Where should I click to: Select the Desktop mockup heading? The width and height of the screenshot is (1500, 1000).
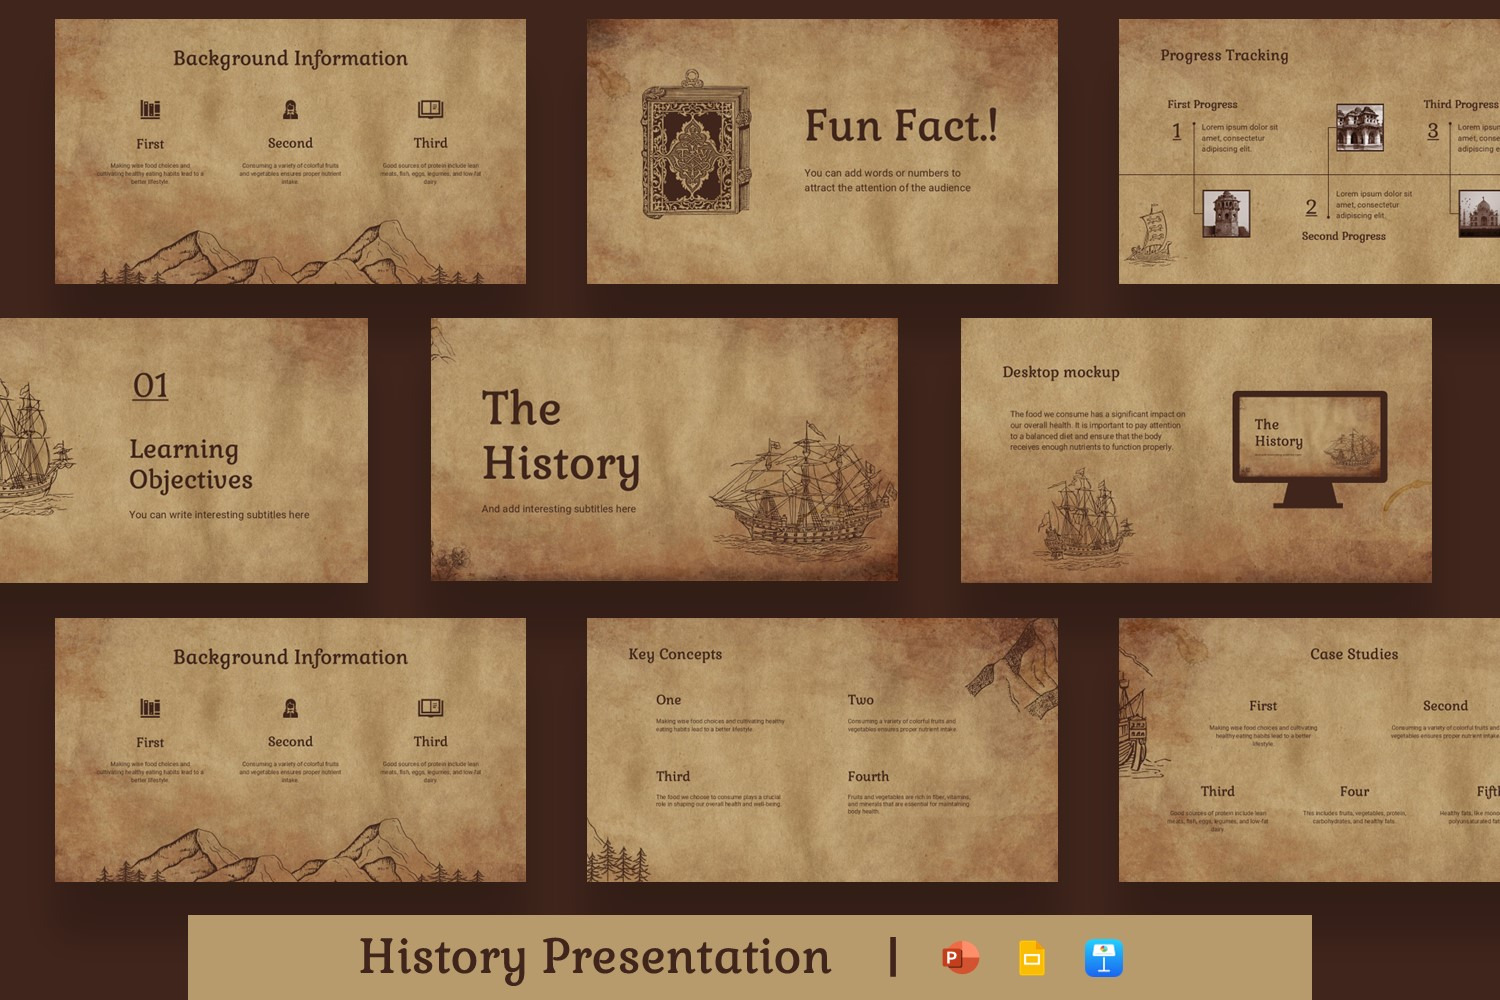coord(1061,372)
